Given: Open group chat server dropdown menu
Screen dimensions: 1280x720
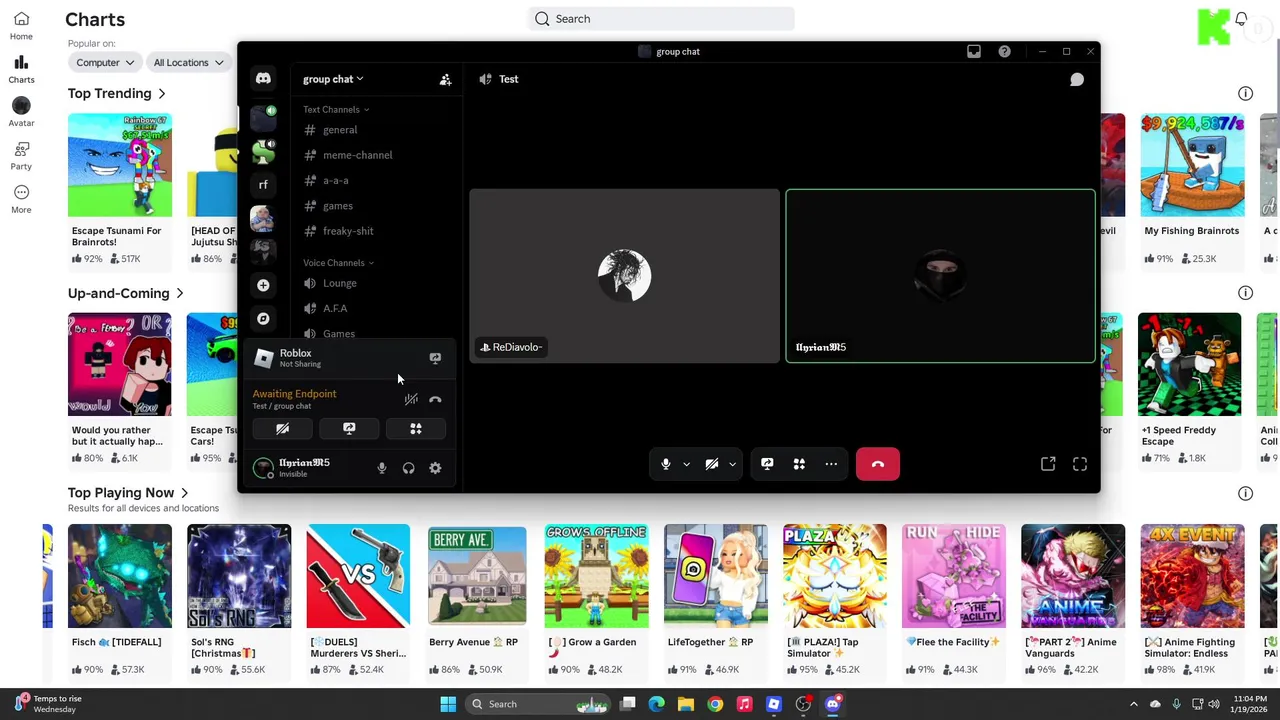Looking at the screenshot, I should (x=333, y=79).
